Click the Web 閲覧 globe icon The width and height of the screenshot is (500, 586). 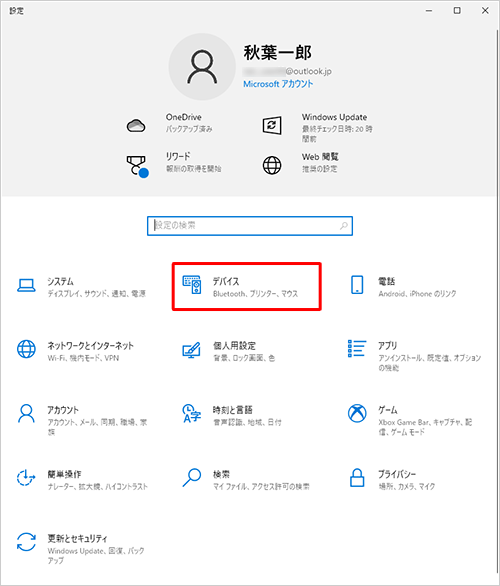coord(272,165)
